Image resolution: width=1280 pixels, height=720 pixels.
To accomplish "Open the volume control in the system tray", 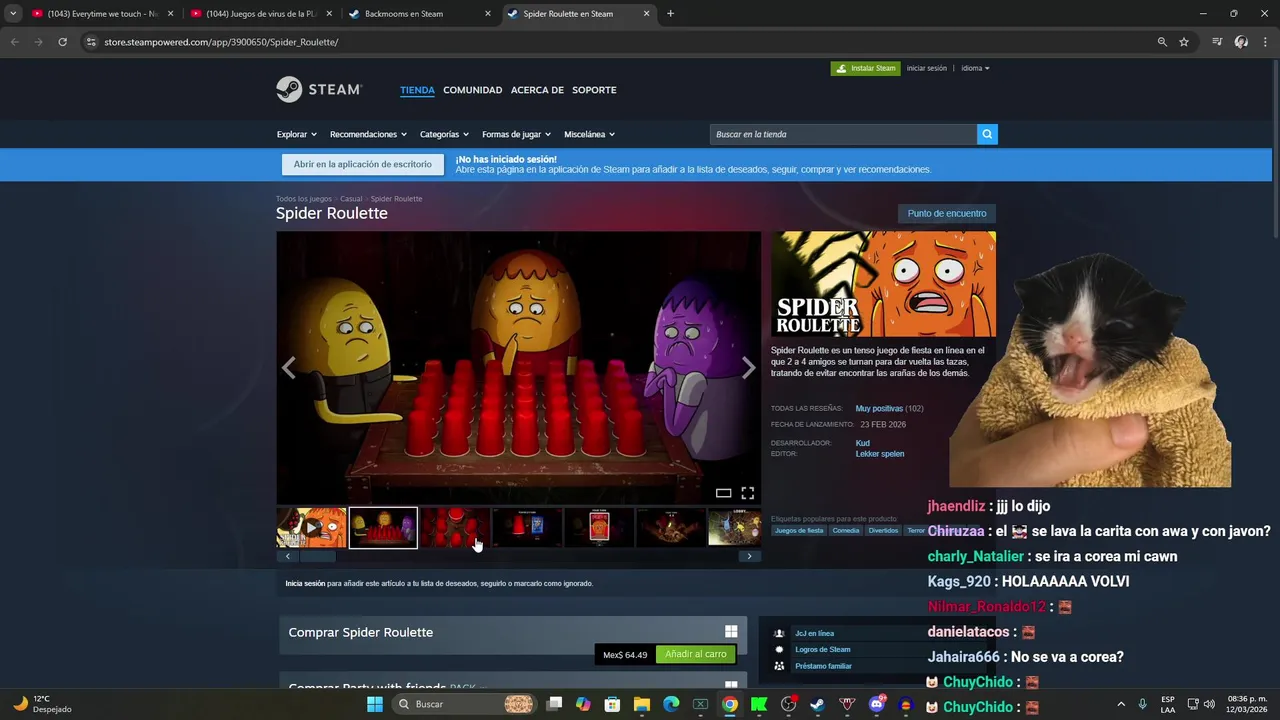I will coord(1209,704).
